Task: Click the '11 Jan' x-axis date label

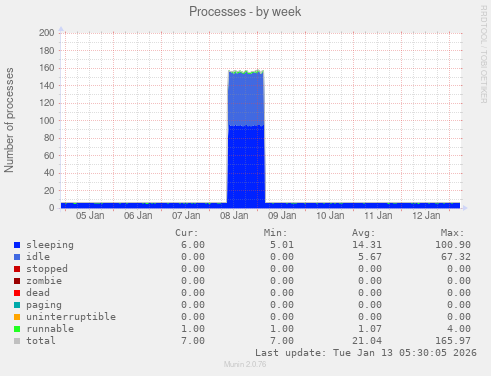Action: point(378,216)
